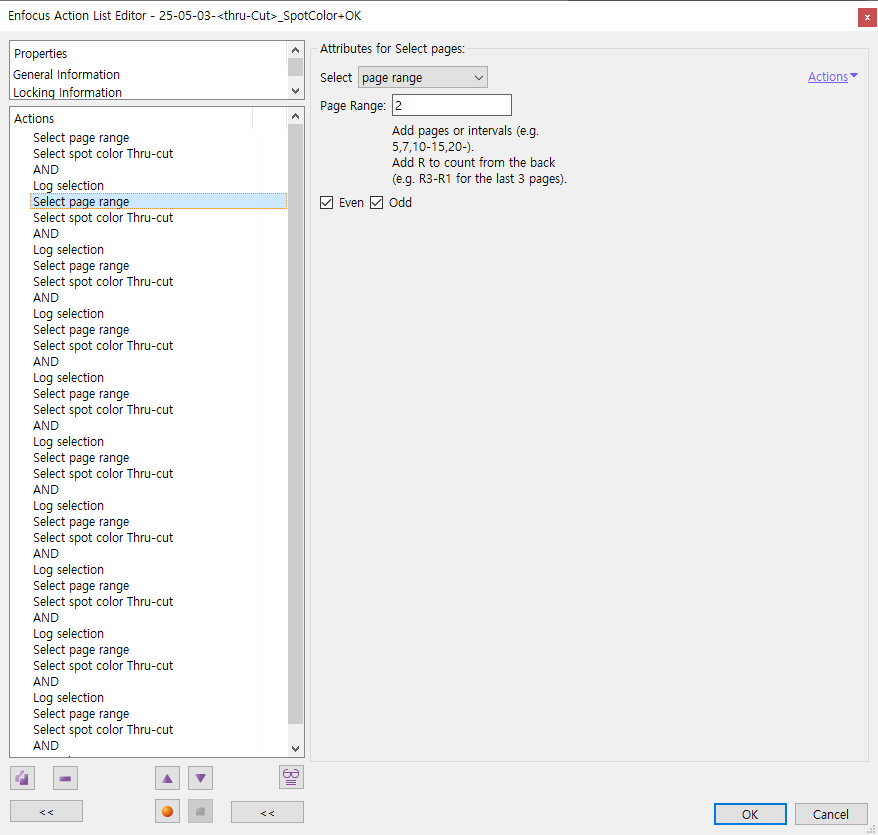The height and width of the screenshot is (835, 878).
Task: Open the Actions dropdown link
Action: 832,77
